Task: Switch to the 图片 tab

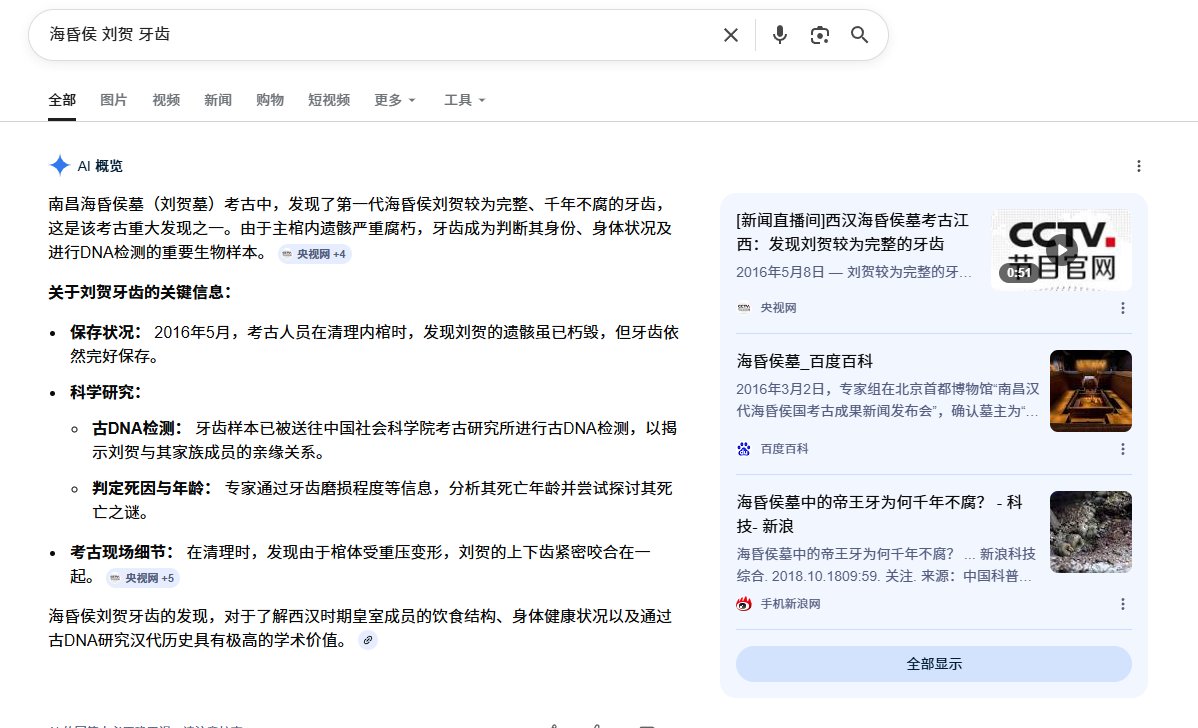Action: (x=113, y=100)
